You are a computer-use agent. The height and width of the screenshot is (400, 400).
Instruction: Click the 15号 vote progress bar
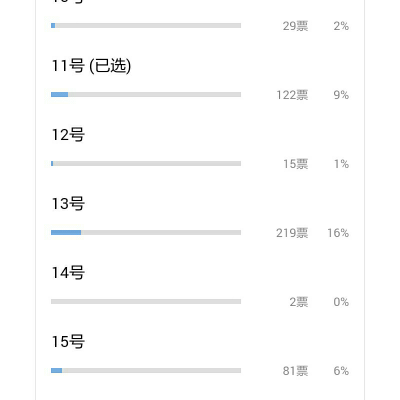pos(146,371)
